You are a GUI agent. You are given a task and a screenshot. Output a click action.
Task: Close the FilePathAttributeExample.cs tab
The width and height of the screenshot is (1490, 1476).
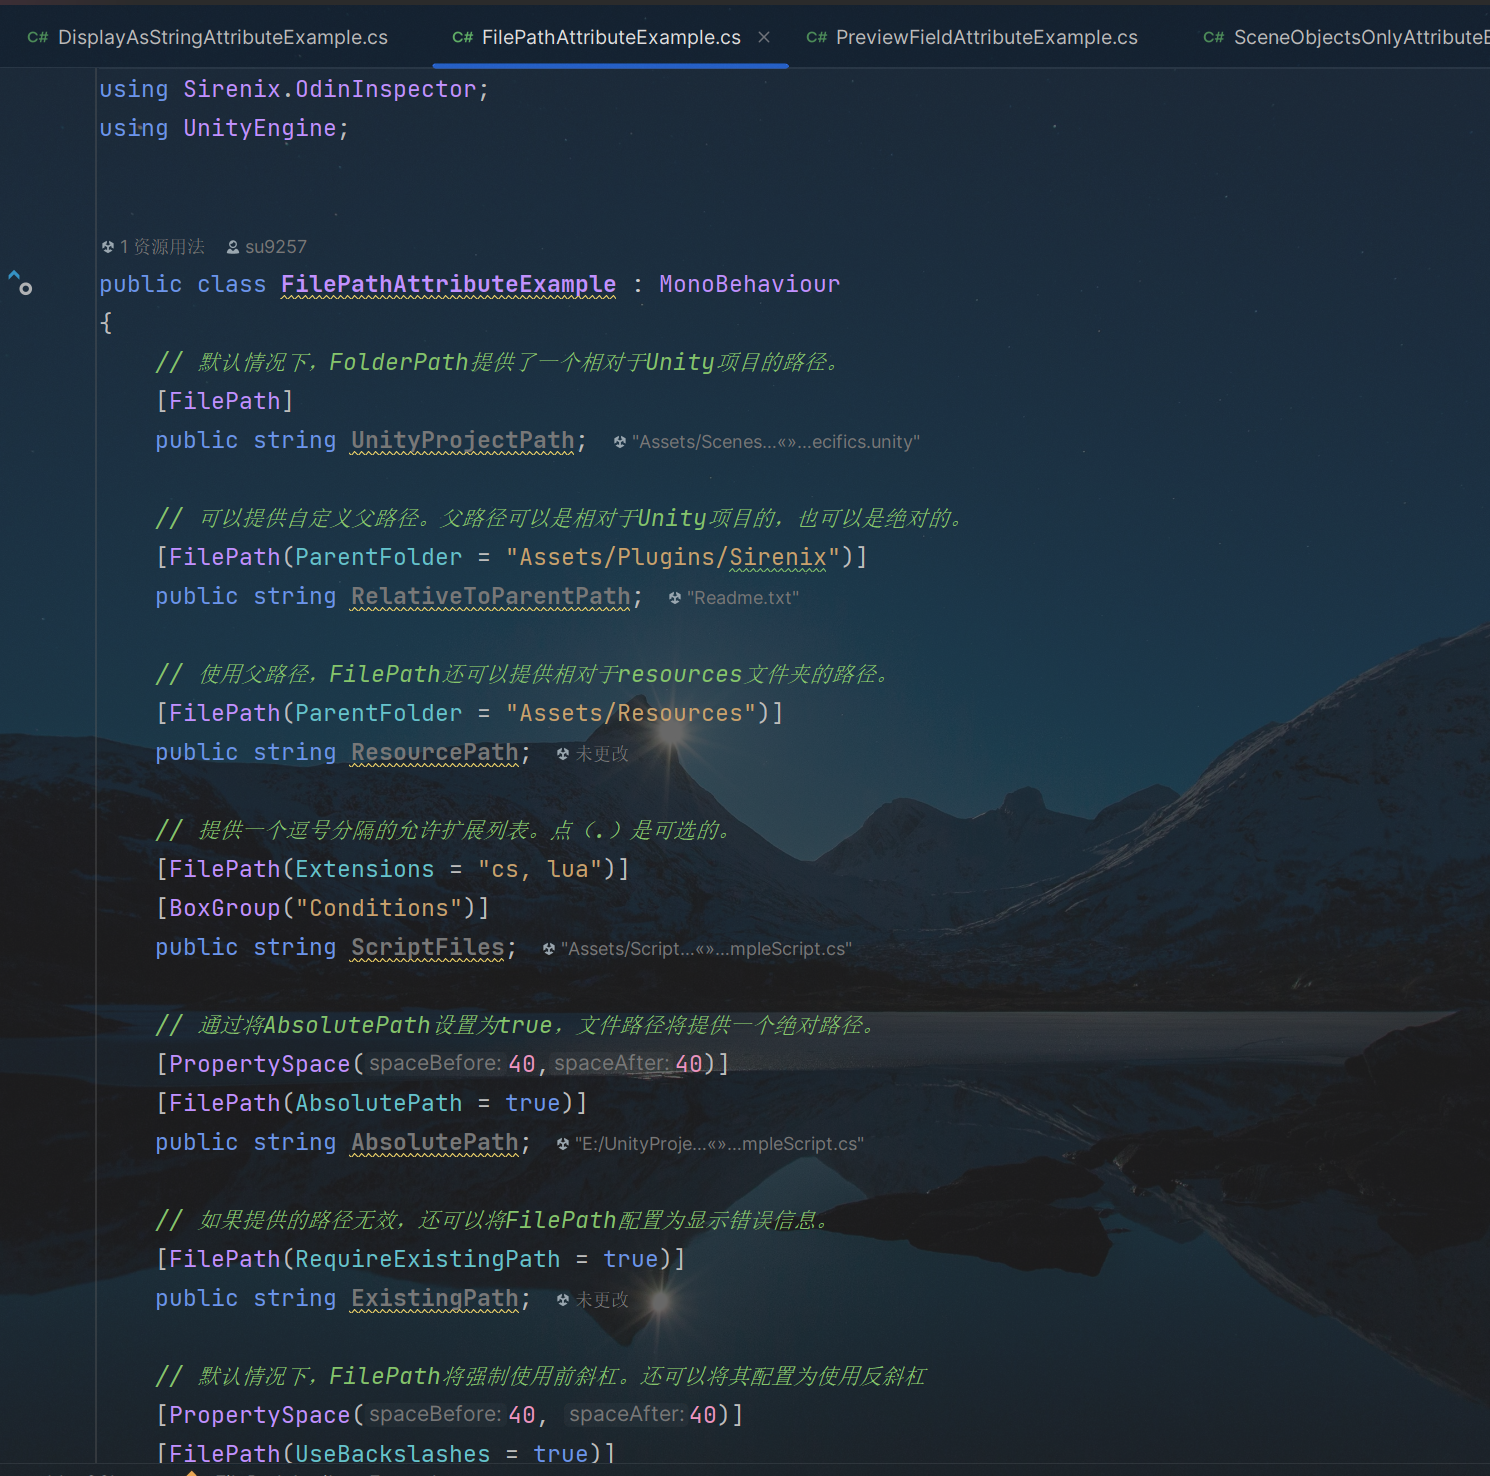click(764, 37)
